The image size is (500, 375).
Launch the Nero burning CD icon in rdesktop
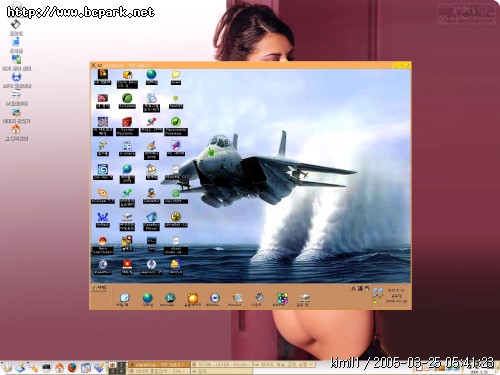coord(127,75)
